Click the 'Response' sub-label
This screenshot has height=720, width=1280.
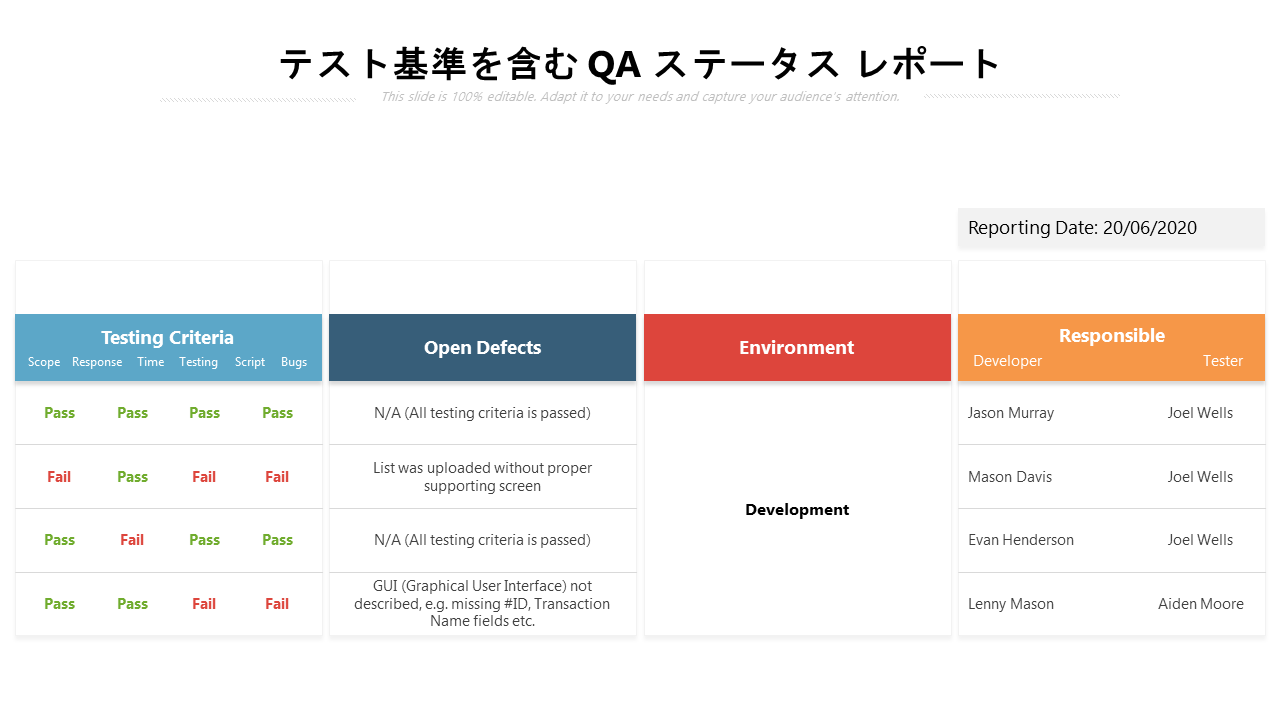pos(97,362)
